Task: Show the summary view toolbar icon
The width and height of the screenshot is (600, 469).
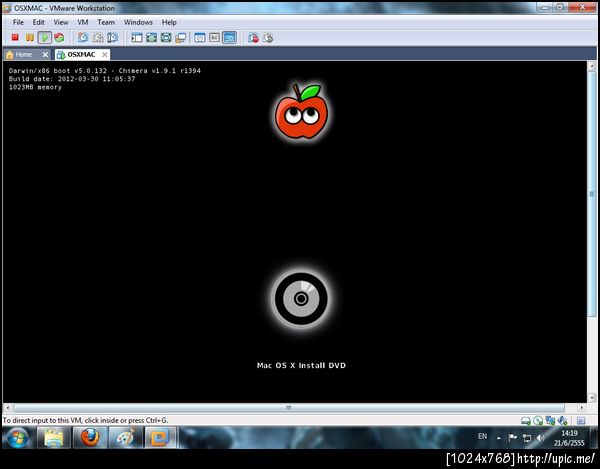Action: click(199, 37)
